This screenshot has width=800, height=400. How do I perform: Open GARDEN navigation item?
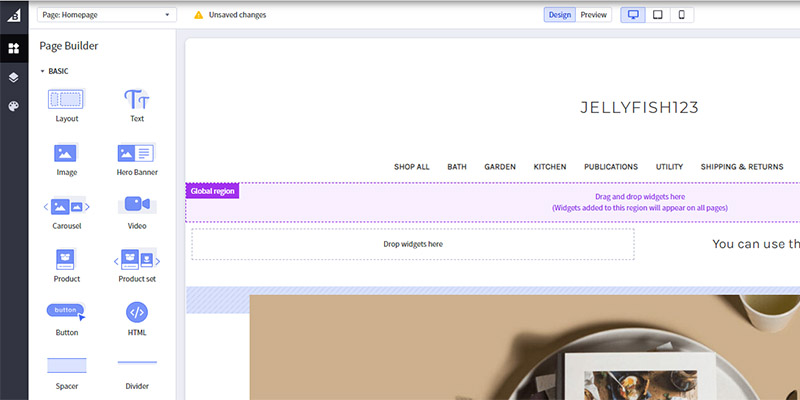[500, 167]
